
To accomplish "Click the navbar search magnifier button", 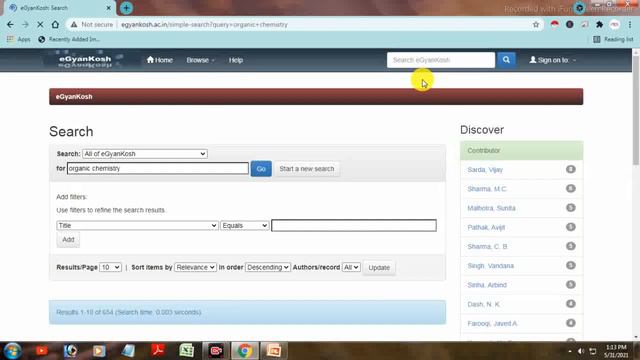I will coord(506,60).
